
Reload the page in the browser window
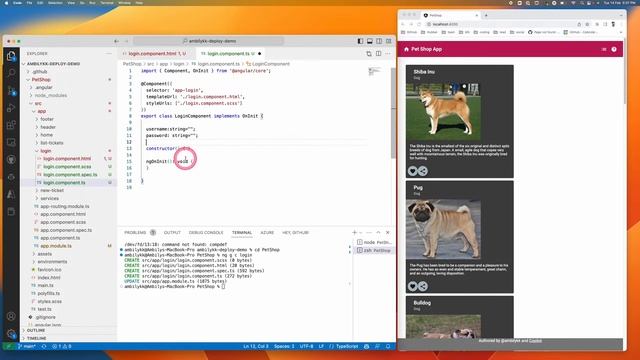[419, 24]
